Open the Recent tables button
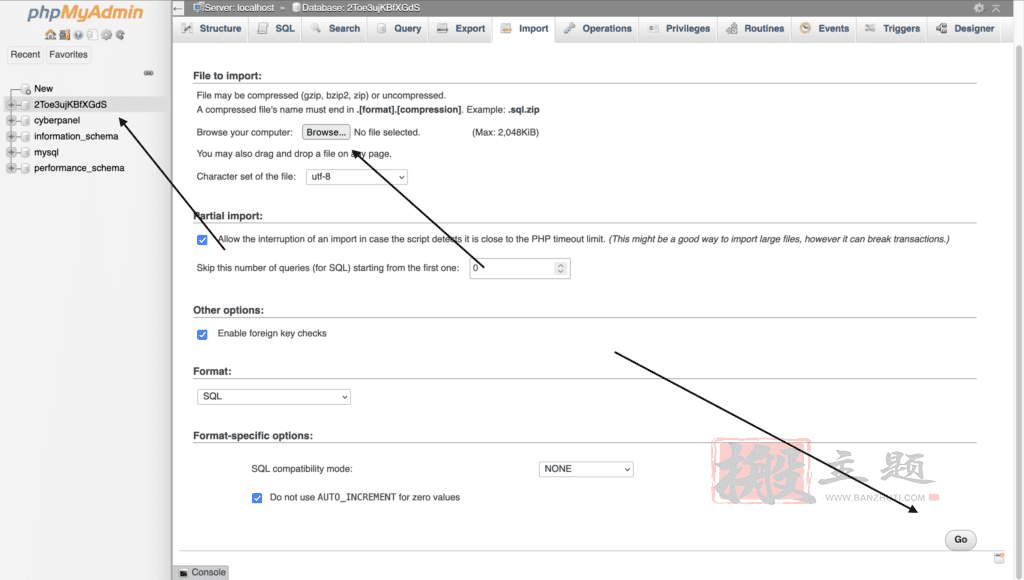 click(x=25, y=55)
